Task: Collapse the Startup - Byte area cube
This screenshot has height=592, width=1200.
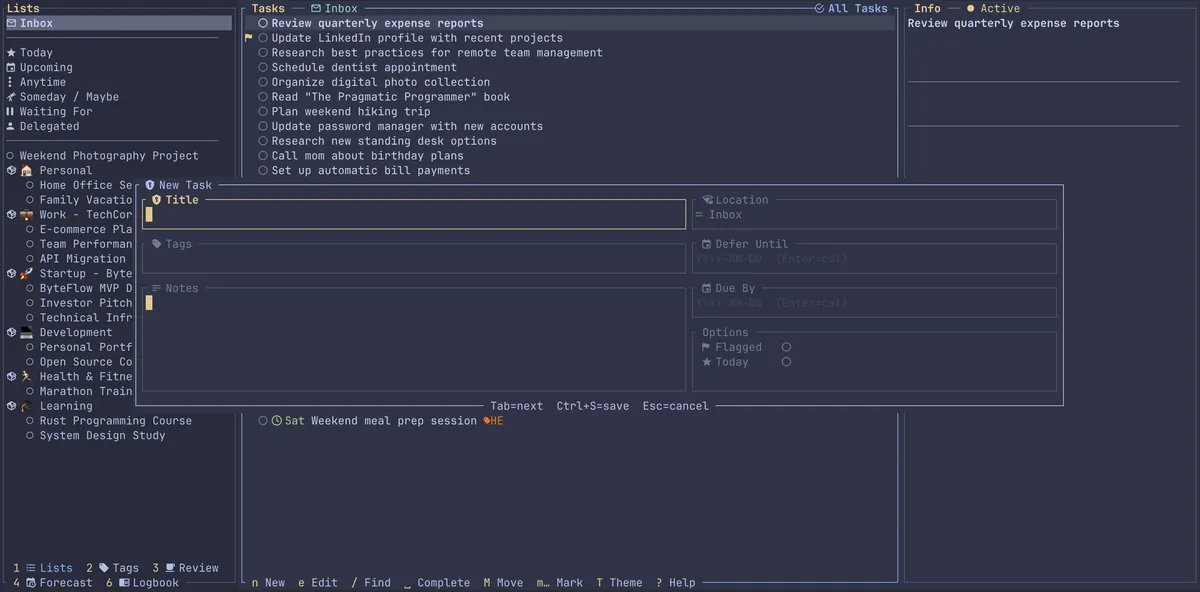Action: tap(11, 274)
